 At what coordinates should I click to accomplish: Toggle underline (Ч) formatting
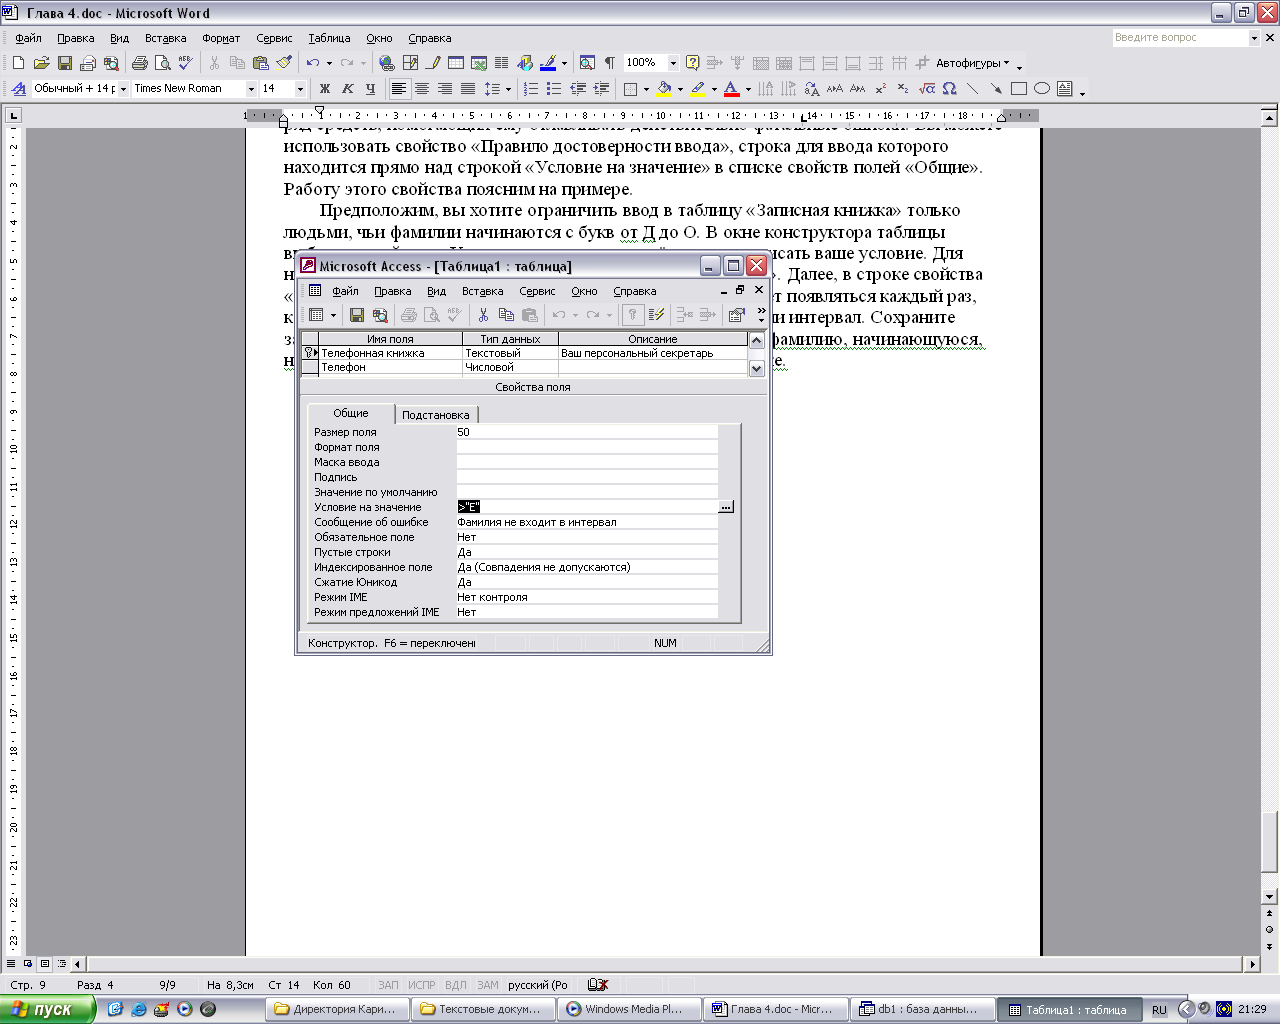click(370, 89)
